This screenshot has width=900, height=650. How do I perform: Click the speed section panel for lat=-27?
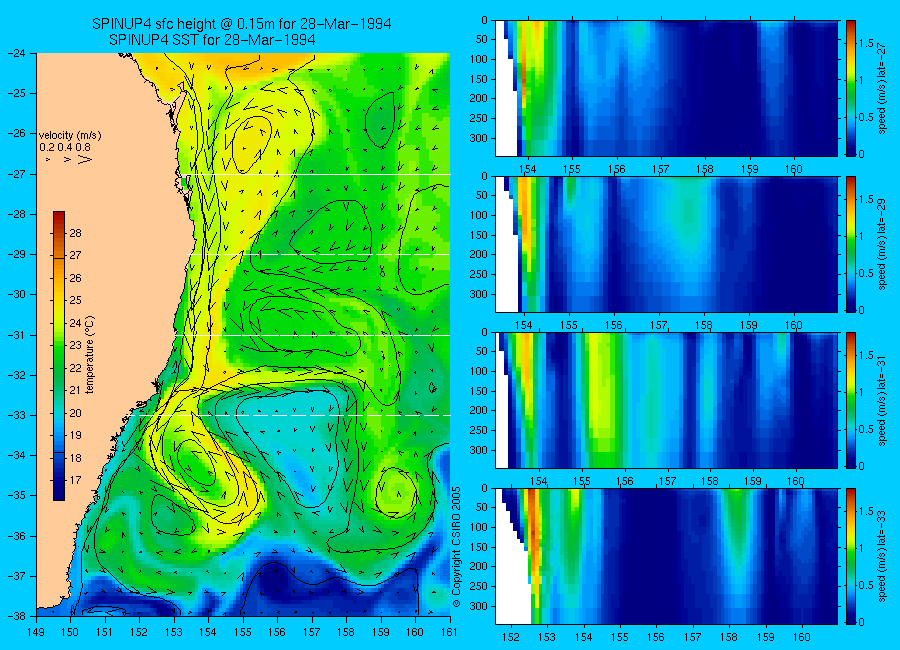666,88
